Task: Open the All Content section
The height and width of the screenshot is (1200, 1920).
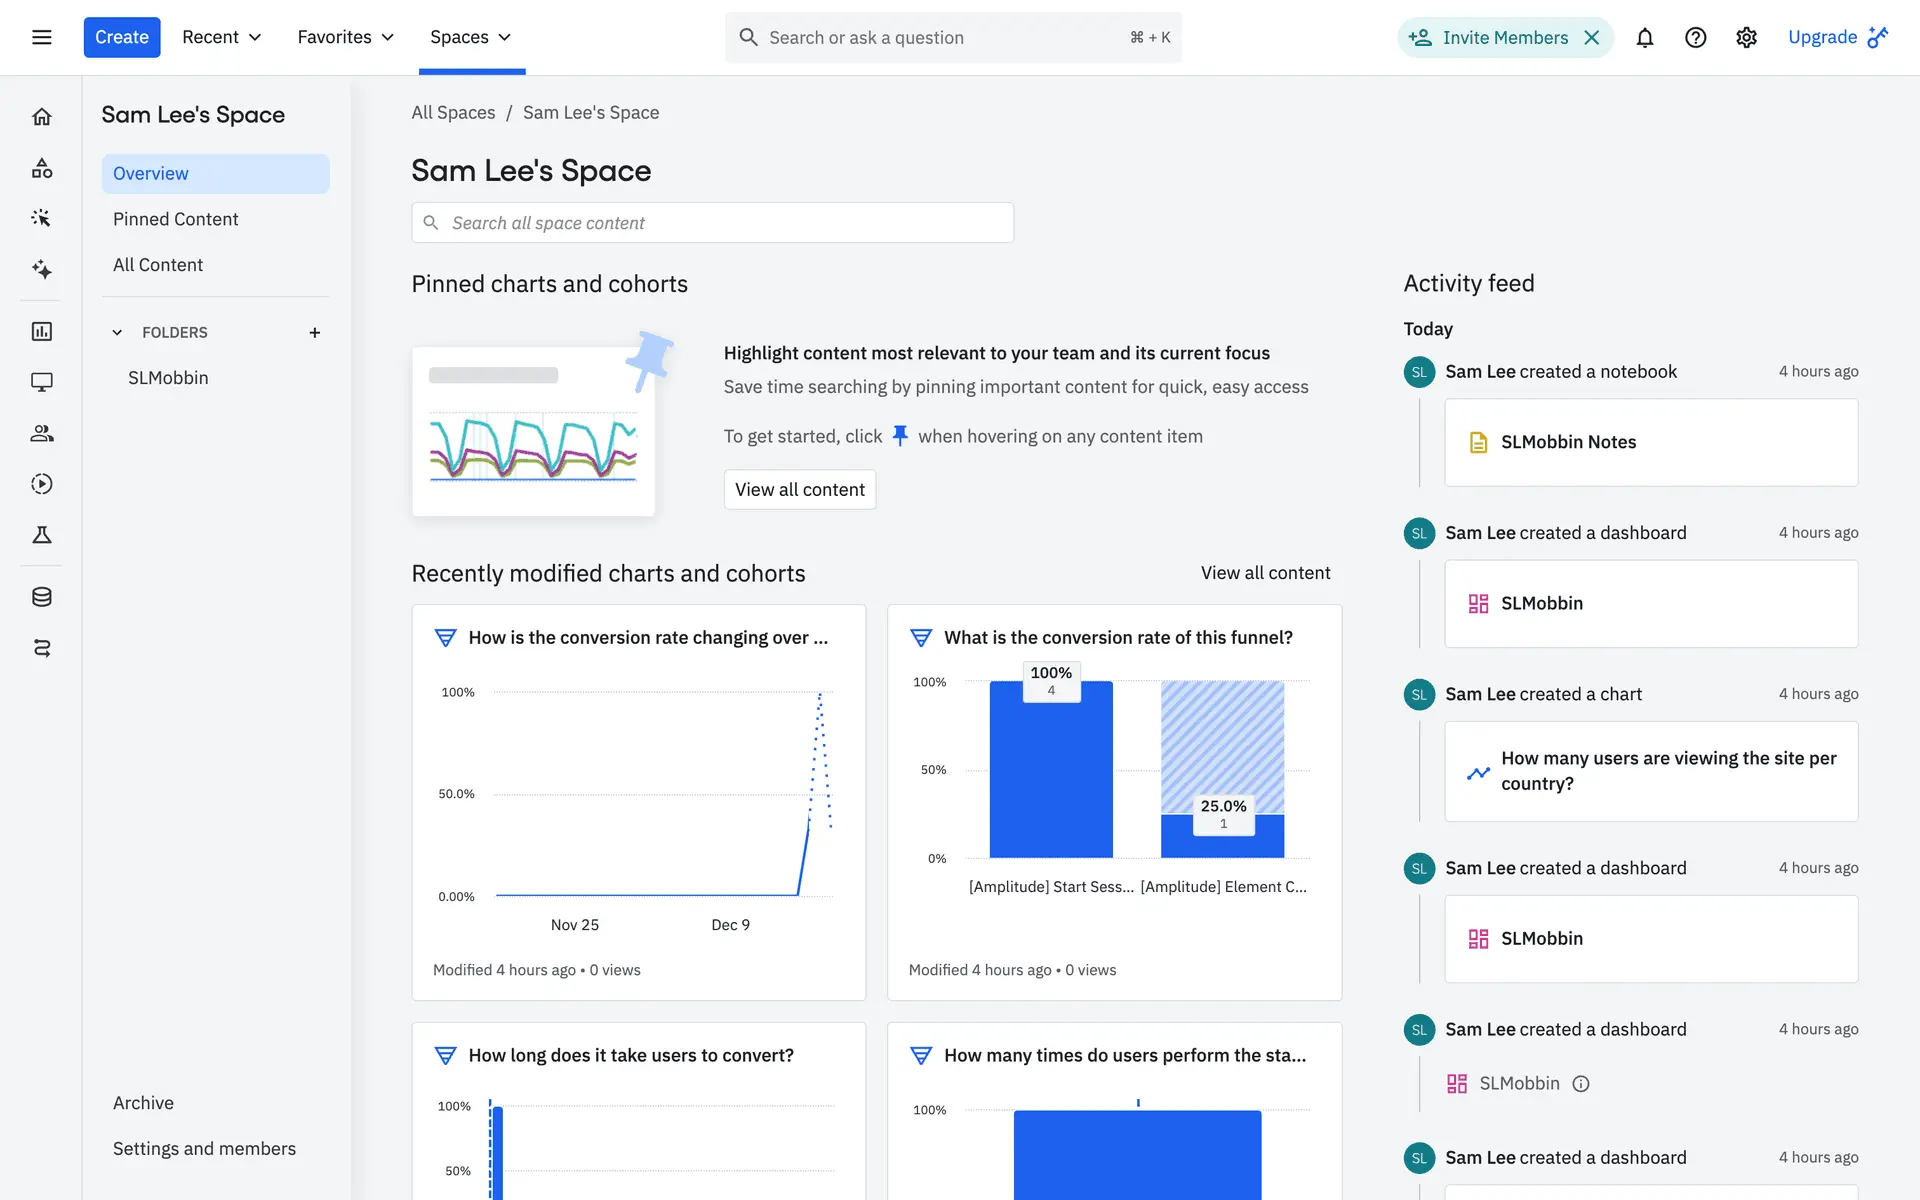Action: pyautogui.click(x=157, y=265)
